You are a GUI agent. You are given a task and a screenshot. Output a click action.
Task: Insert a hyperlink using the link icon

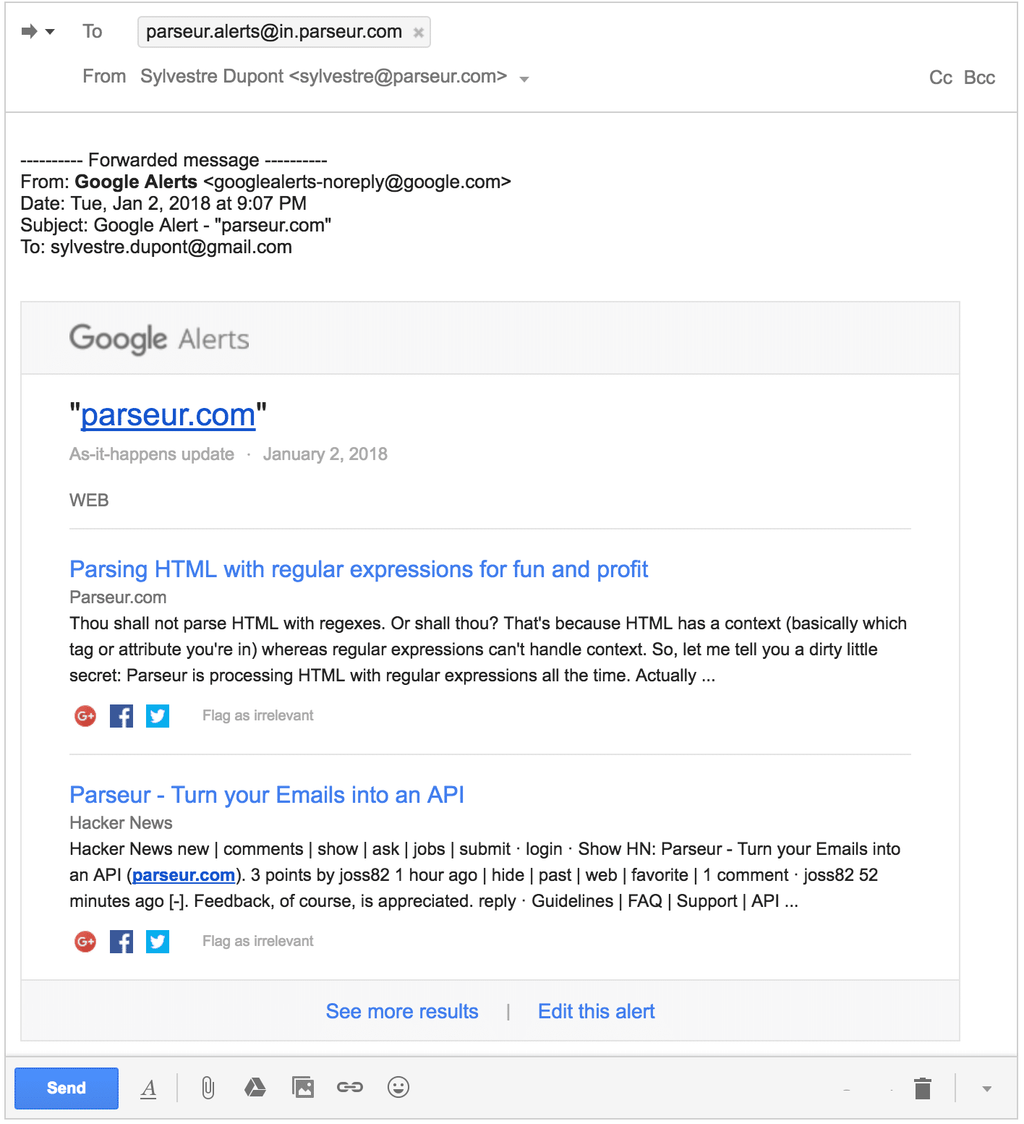click(350, 1087)
